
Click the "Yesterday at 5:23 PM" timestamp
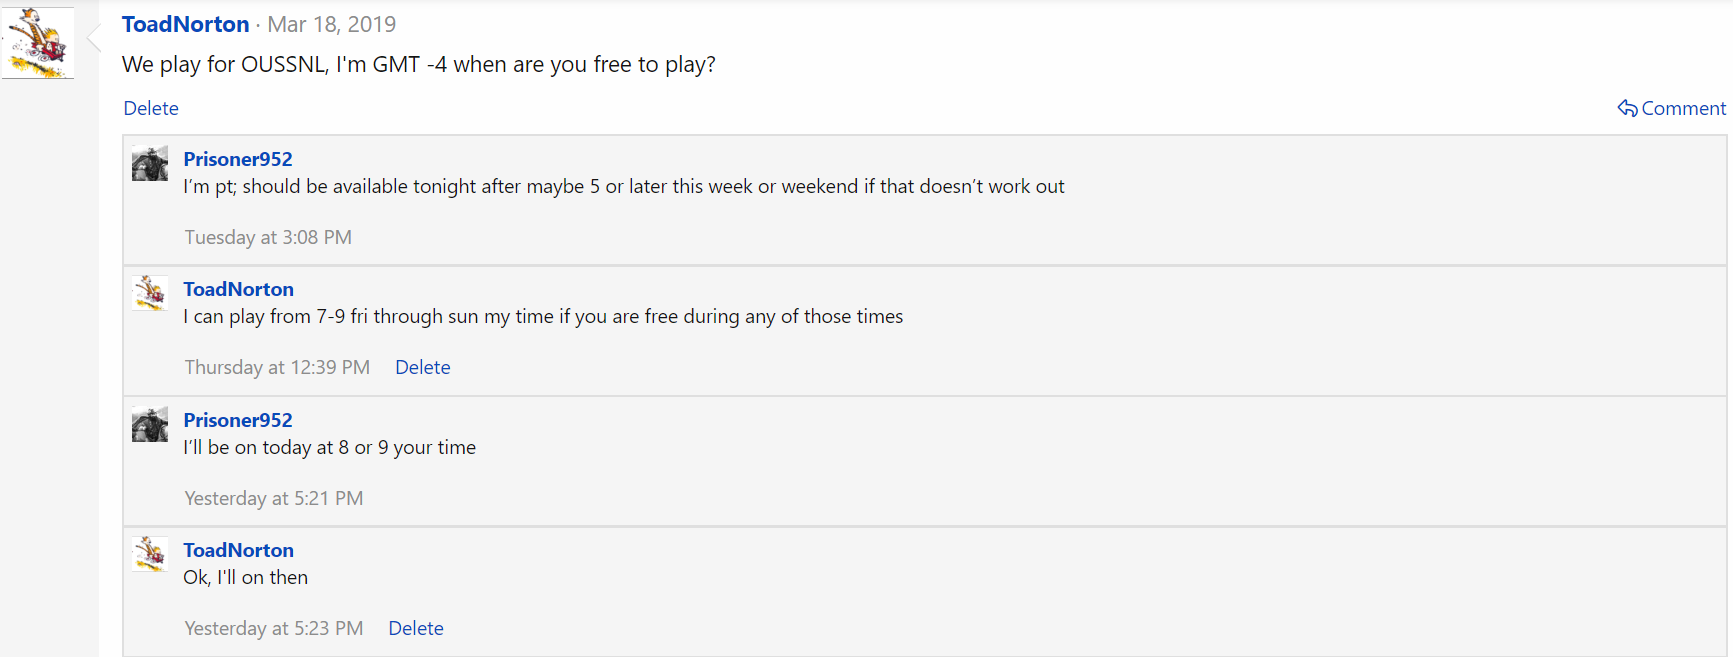pos(273,628)
